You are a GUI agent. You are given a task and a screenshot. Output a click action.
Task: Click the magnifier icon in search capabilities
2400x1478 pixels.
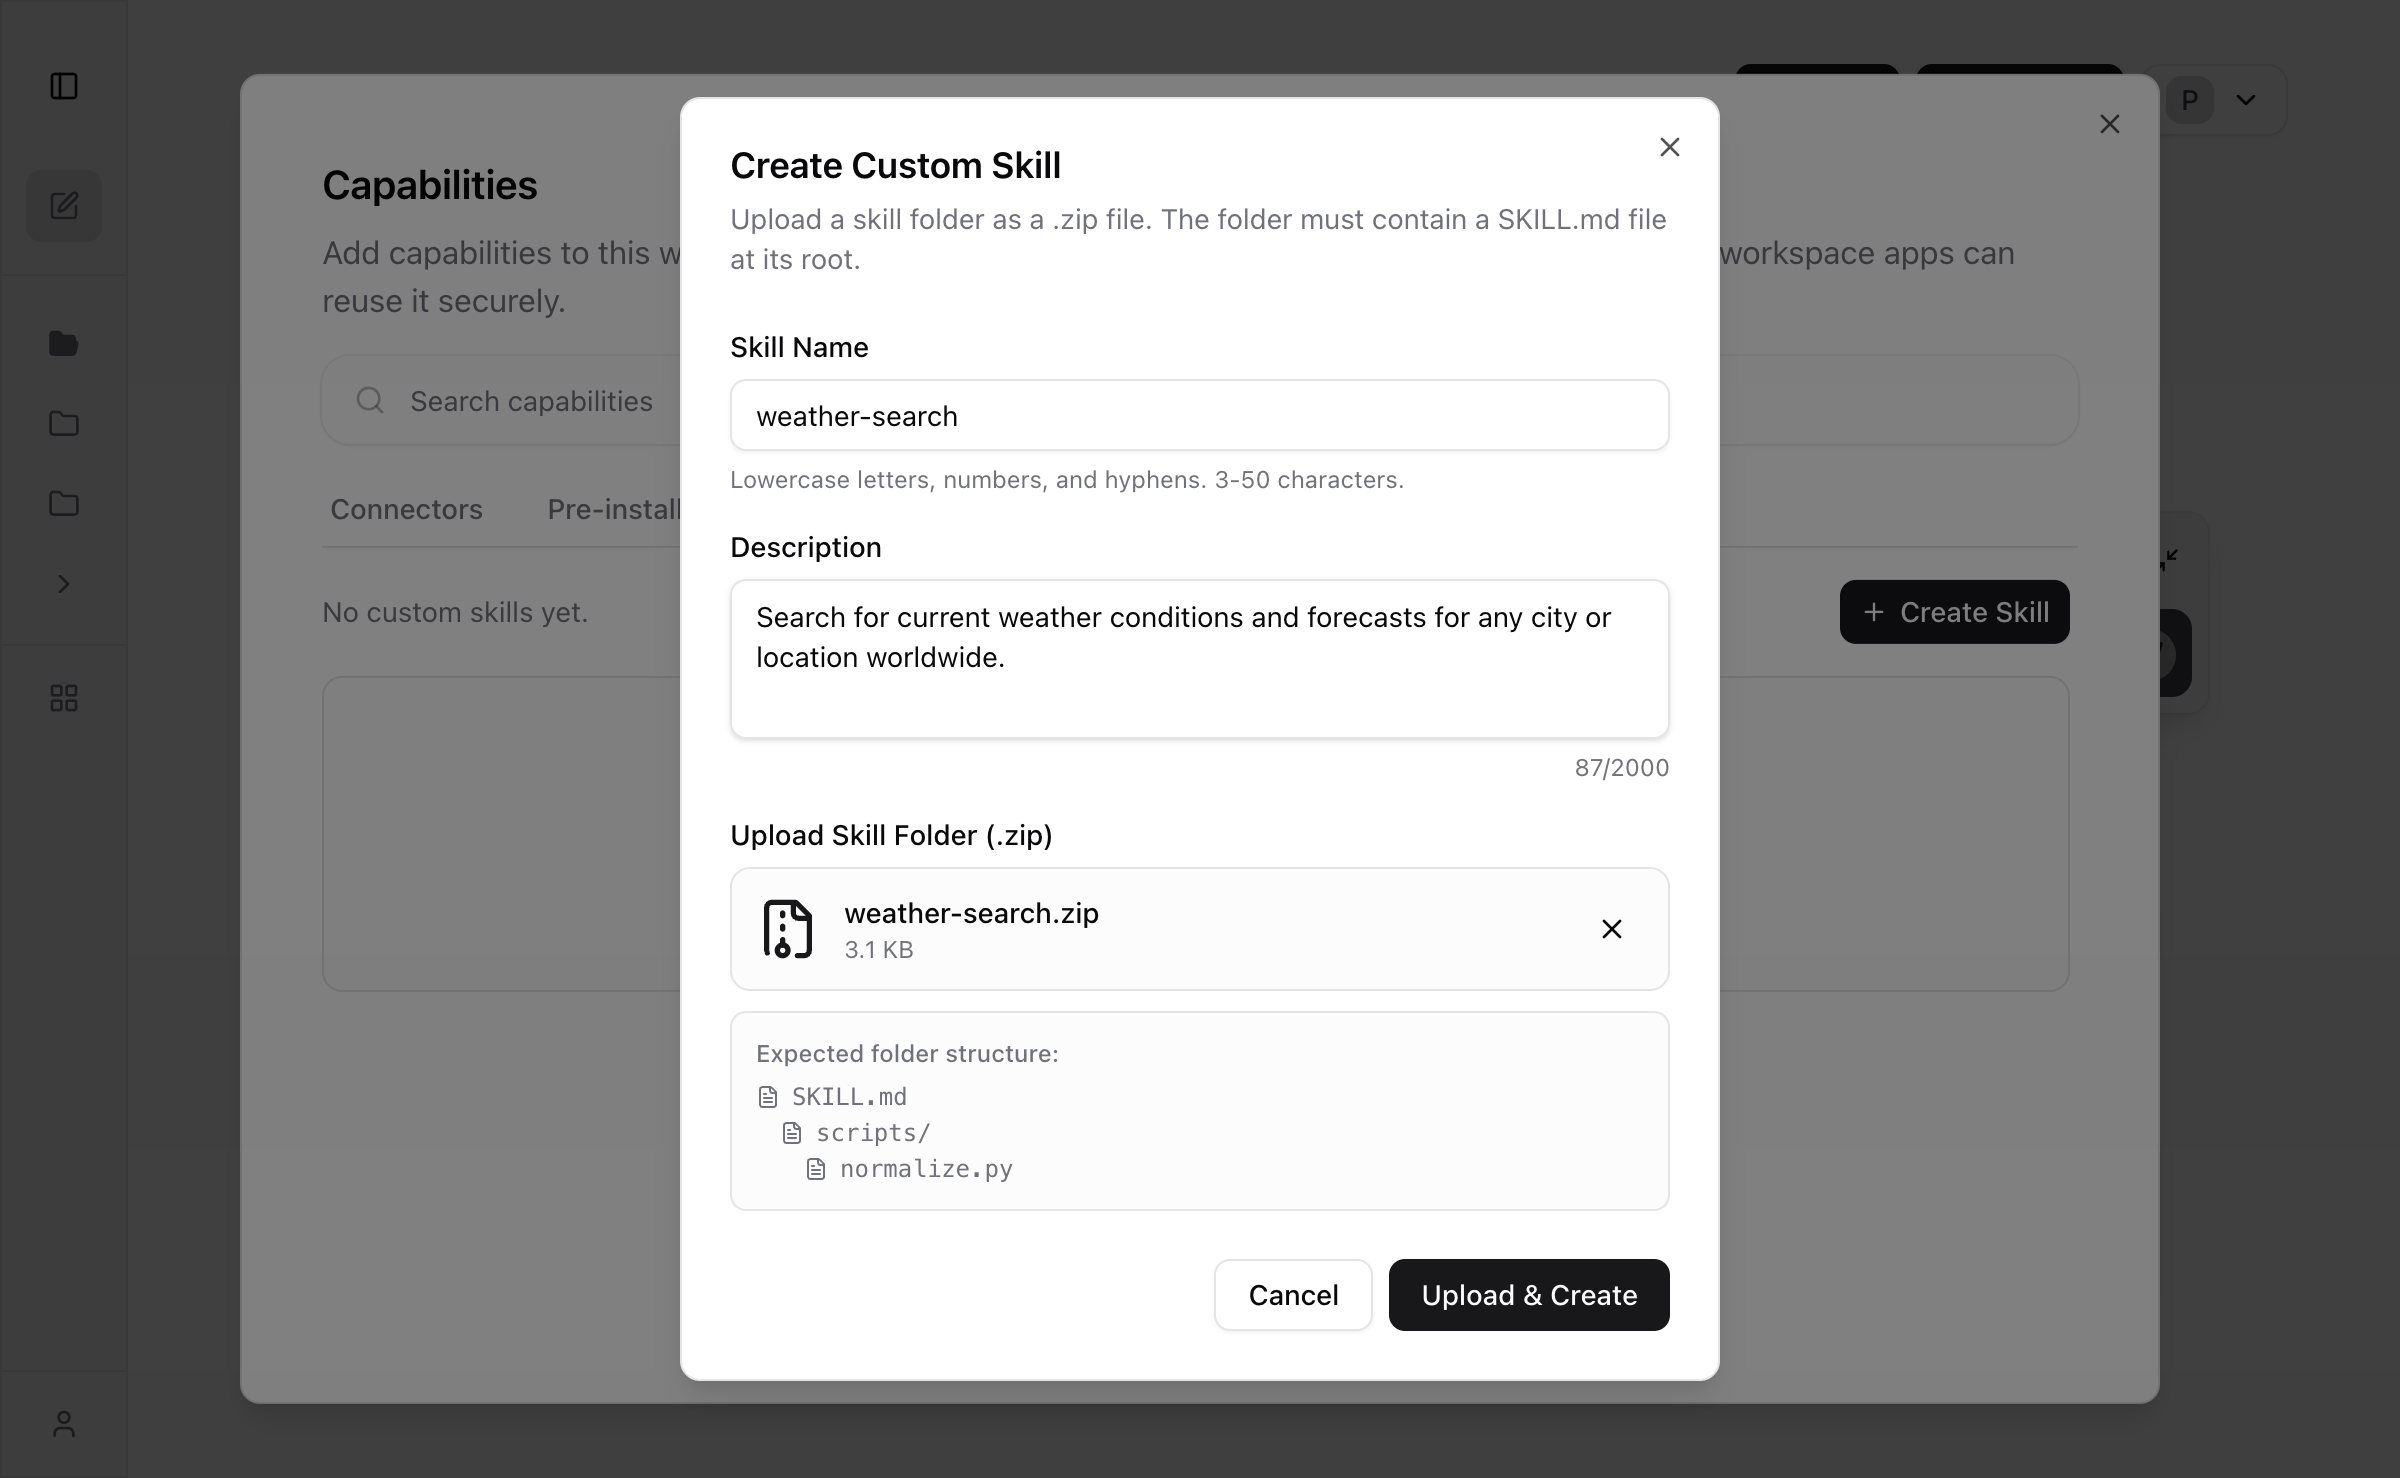tap(369, 401)
